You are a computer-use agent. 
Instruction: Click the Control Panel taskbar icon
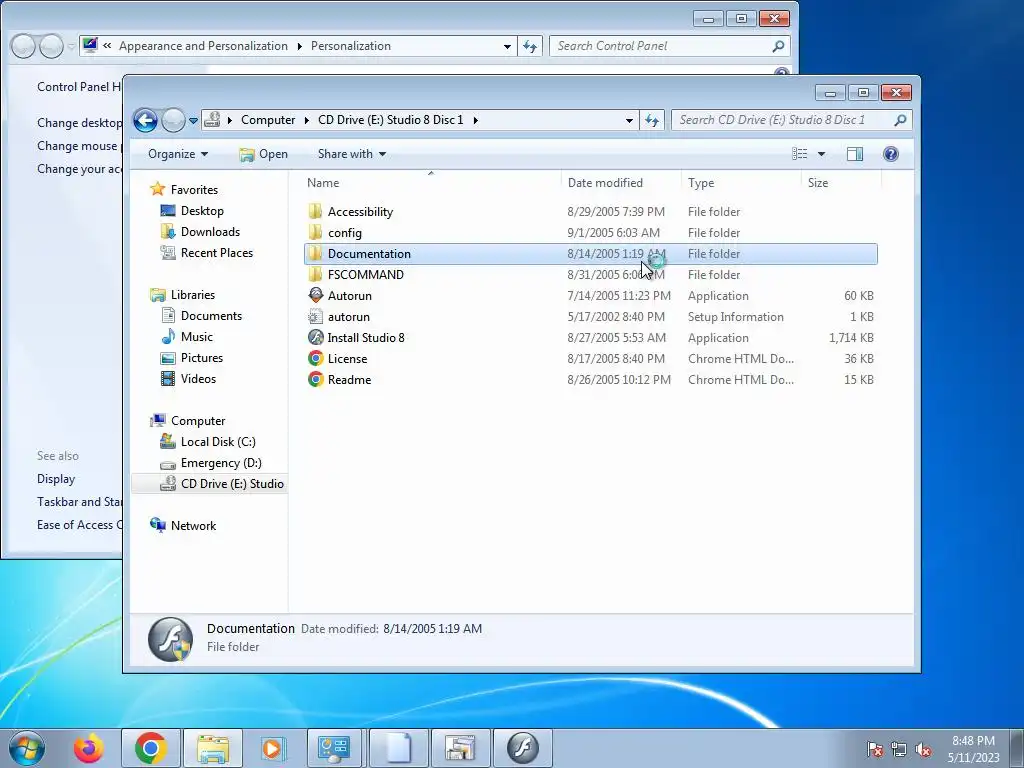tap(334, 748)
